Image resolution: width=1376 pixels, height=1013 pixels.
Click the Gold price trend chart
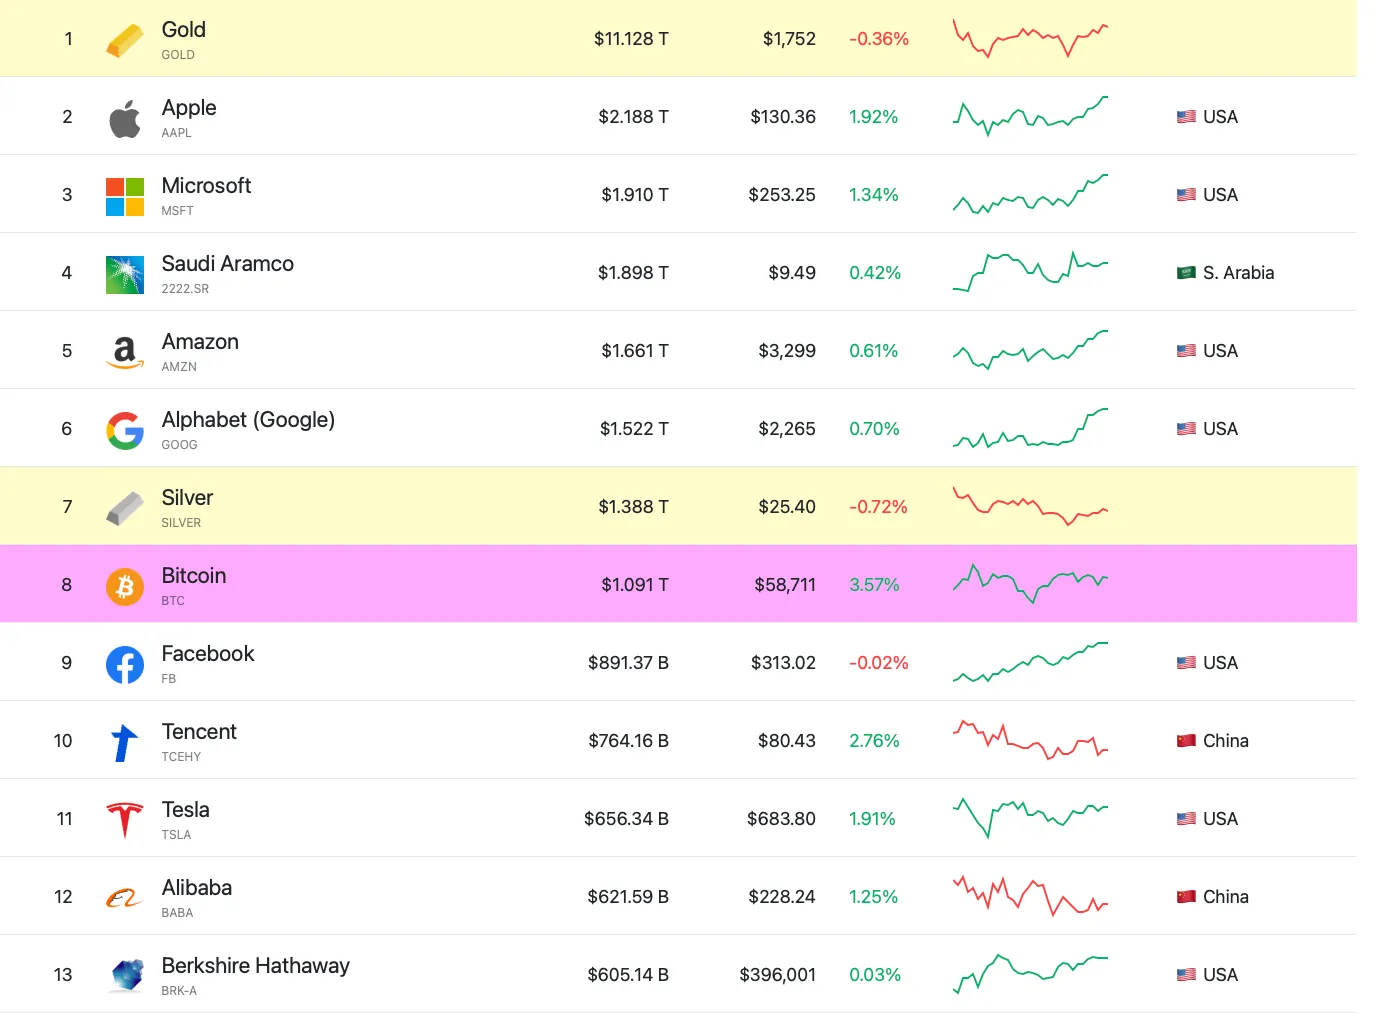[x=1030, y=39]
